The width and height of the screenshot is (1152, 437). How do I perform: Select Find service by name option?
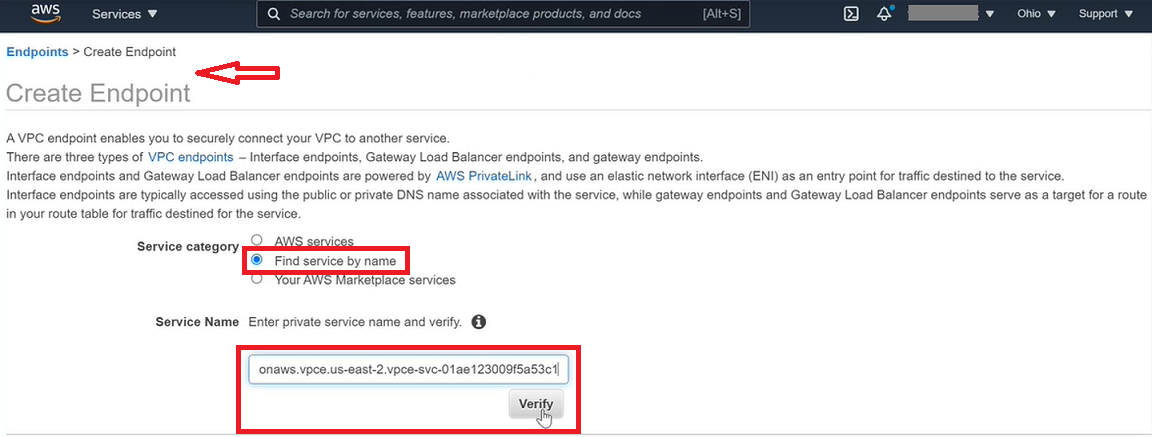coord(257,260)
